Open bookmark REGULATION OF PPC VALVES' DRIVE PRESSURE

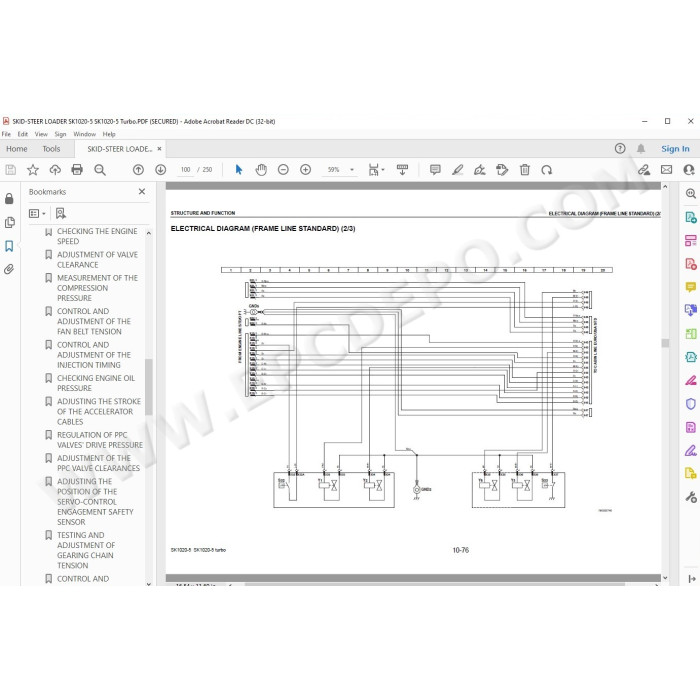[100, 440]
